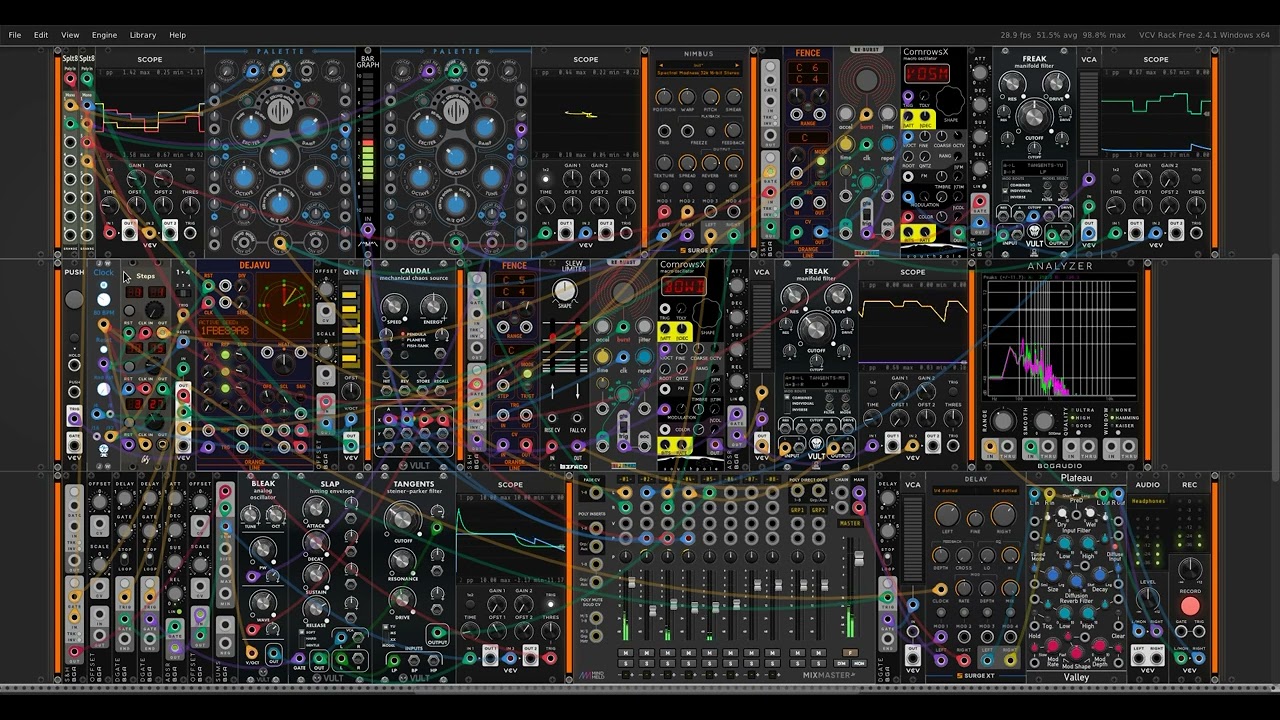The height and width of the screenshot is (720, 1280).
Task: Click the SMEAR knob on Nimbus
Action: [x=734, y=97]
